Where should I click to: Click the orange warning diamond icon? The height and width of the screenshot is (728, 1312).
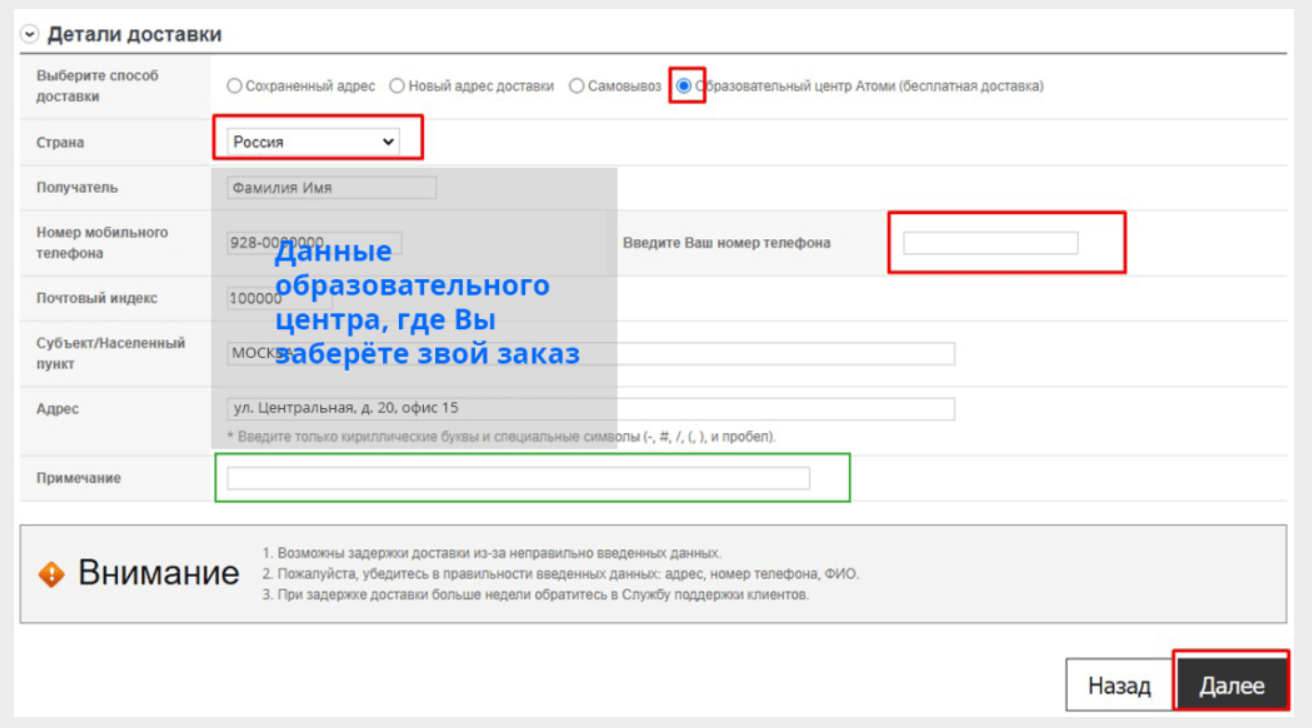[x=51, y=574]
